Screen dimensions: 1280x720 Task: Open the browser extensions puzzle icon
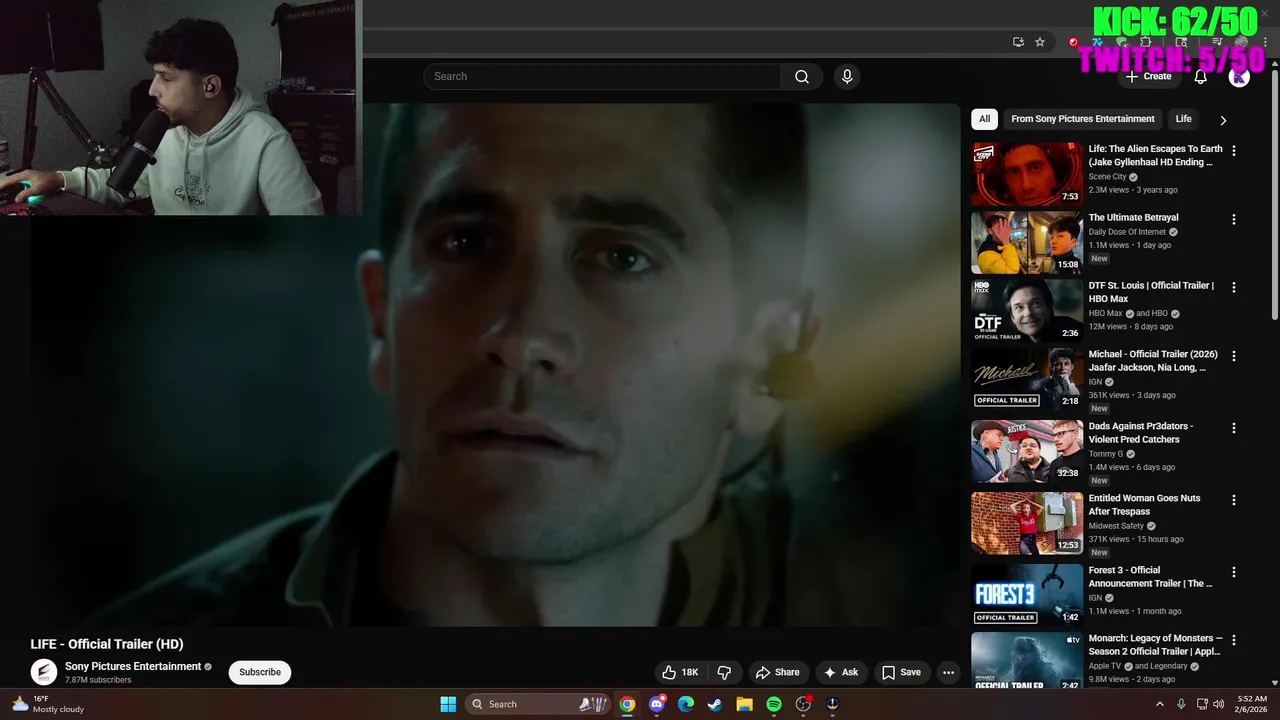tap(1146, 42)
